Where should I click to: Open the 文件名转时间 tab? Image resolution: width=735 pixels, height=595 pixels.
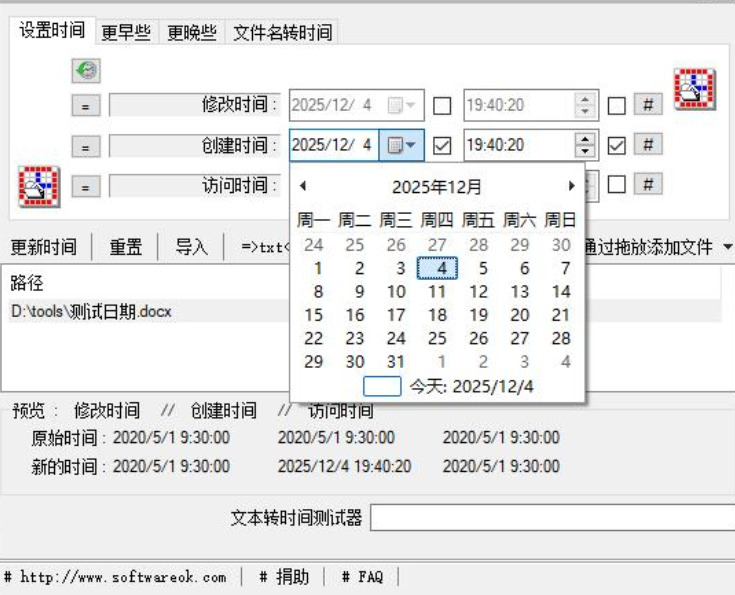pyautogui.click(x=283, y=32)
